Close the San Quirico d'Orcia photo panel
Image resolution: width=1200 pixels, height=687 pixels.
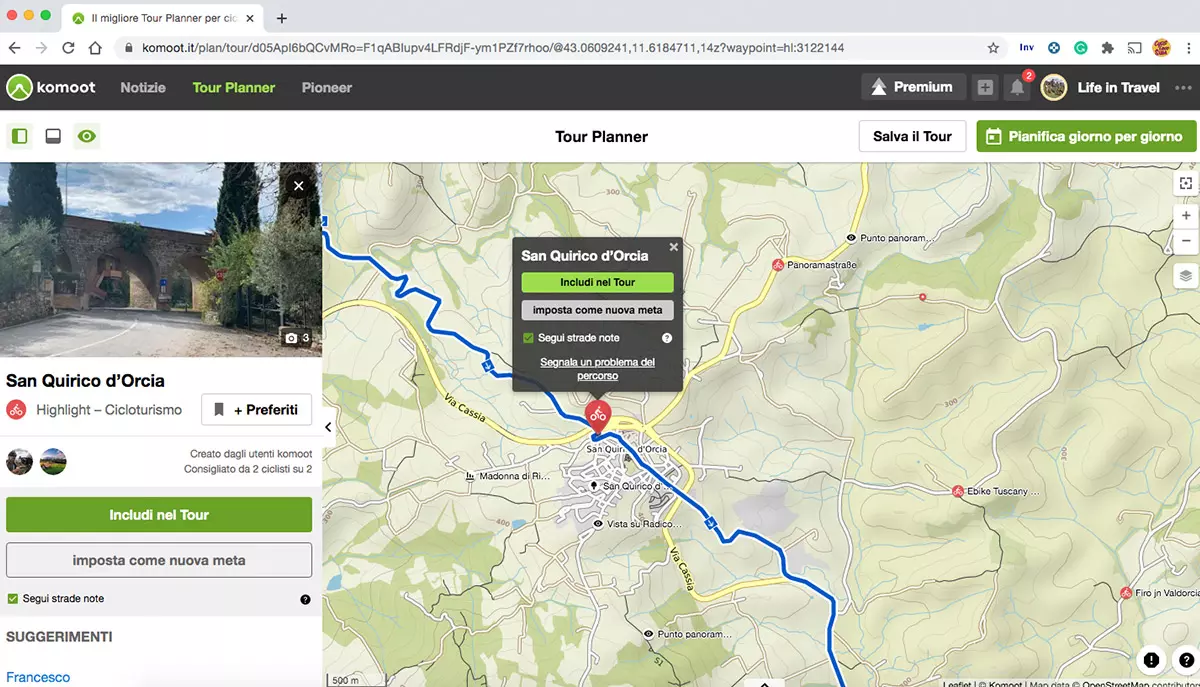[298, 185]
